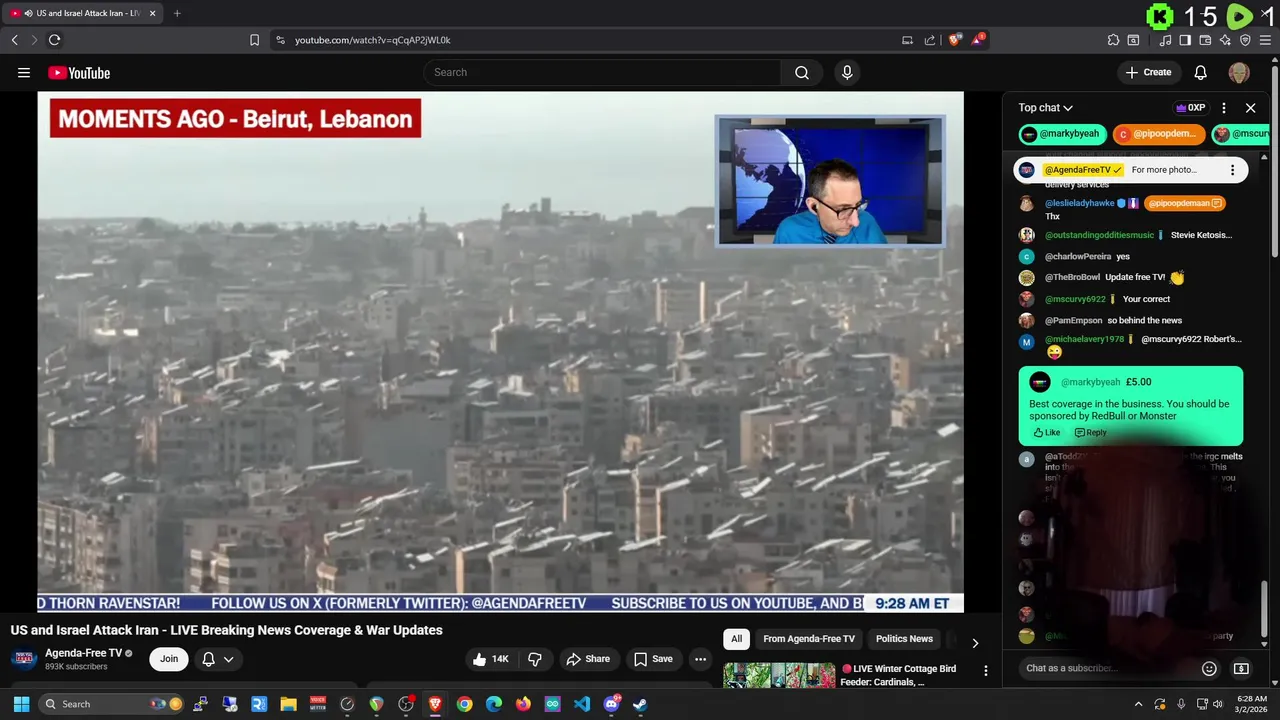Go back to the previous page
Viewport: 1280px width, 720px height.
pos(14,40)
